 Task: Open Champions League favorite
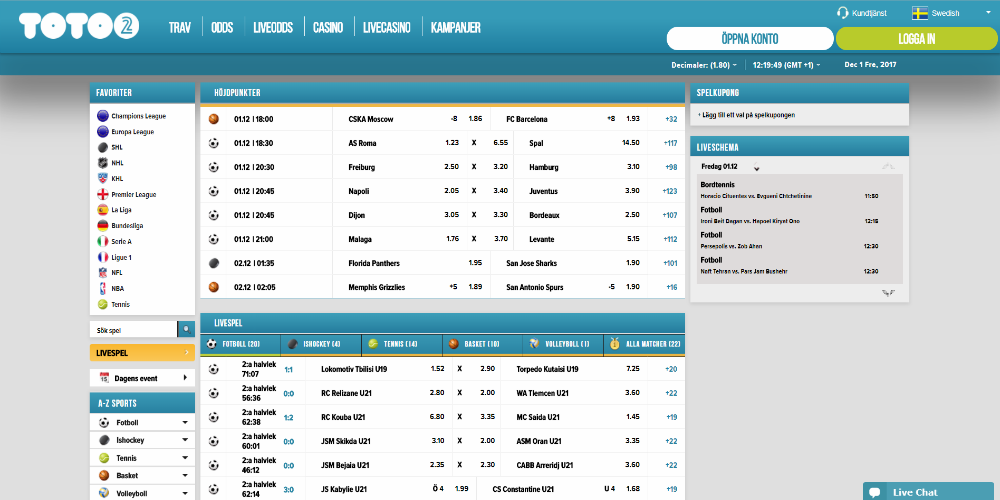coord(102,116)
